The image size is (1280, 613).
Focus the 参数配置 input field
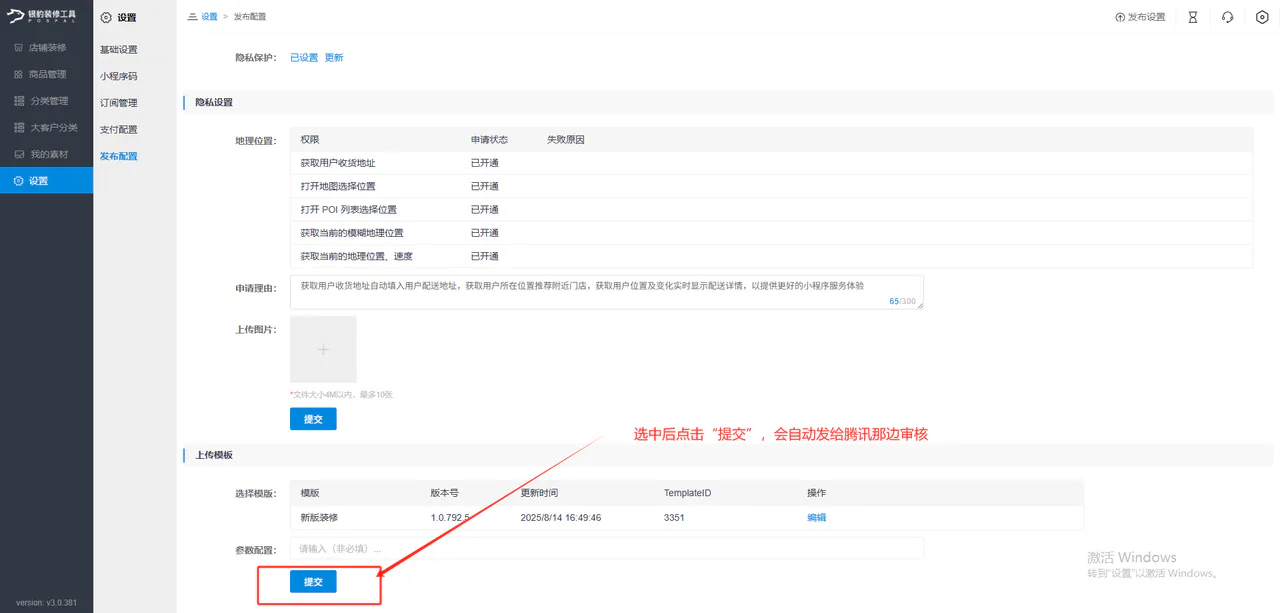pyautogui.click(x=607, y=548)
